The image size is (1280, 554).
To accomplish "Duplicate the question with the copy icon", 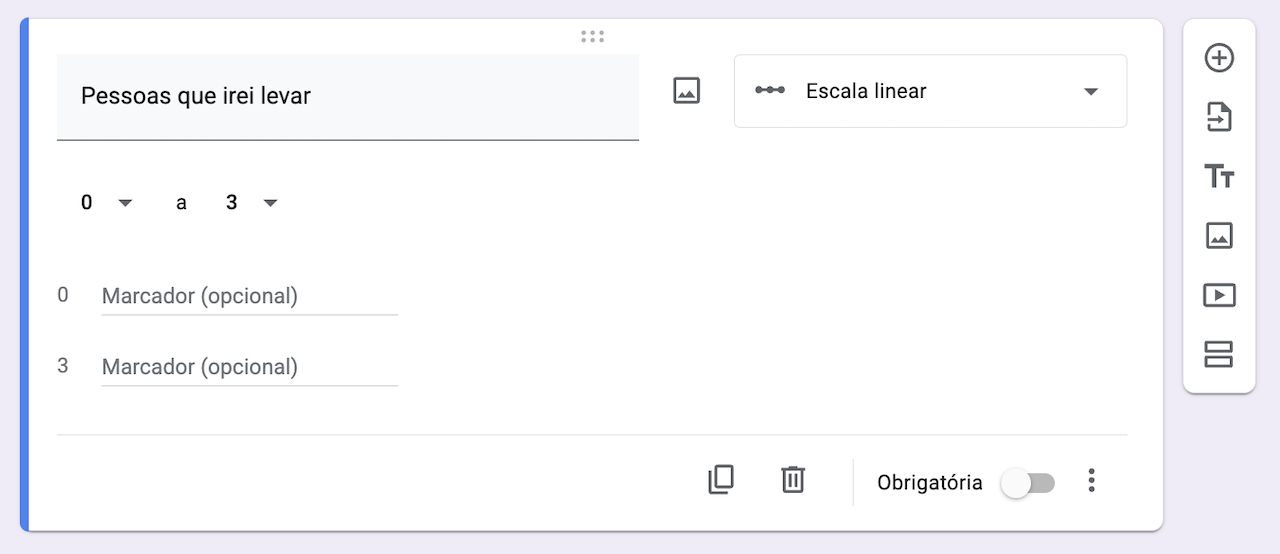I will click(x=721, y=480).
